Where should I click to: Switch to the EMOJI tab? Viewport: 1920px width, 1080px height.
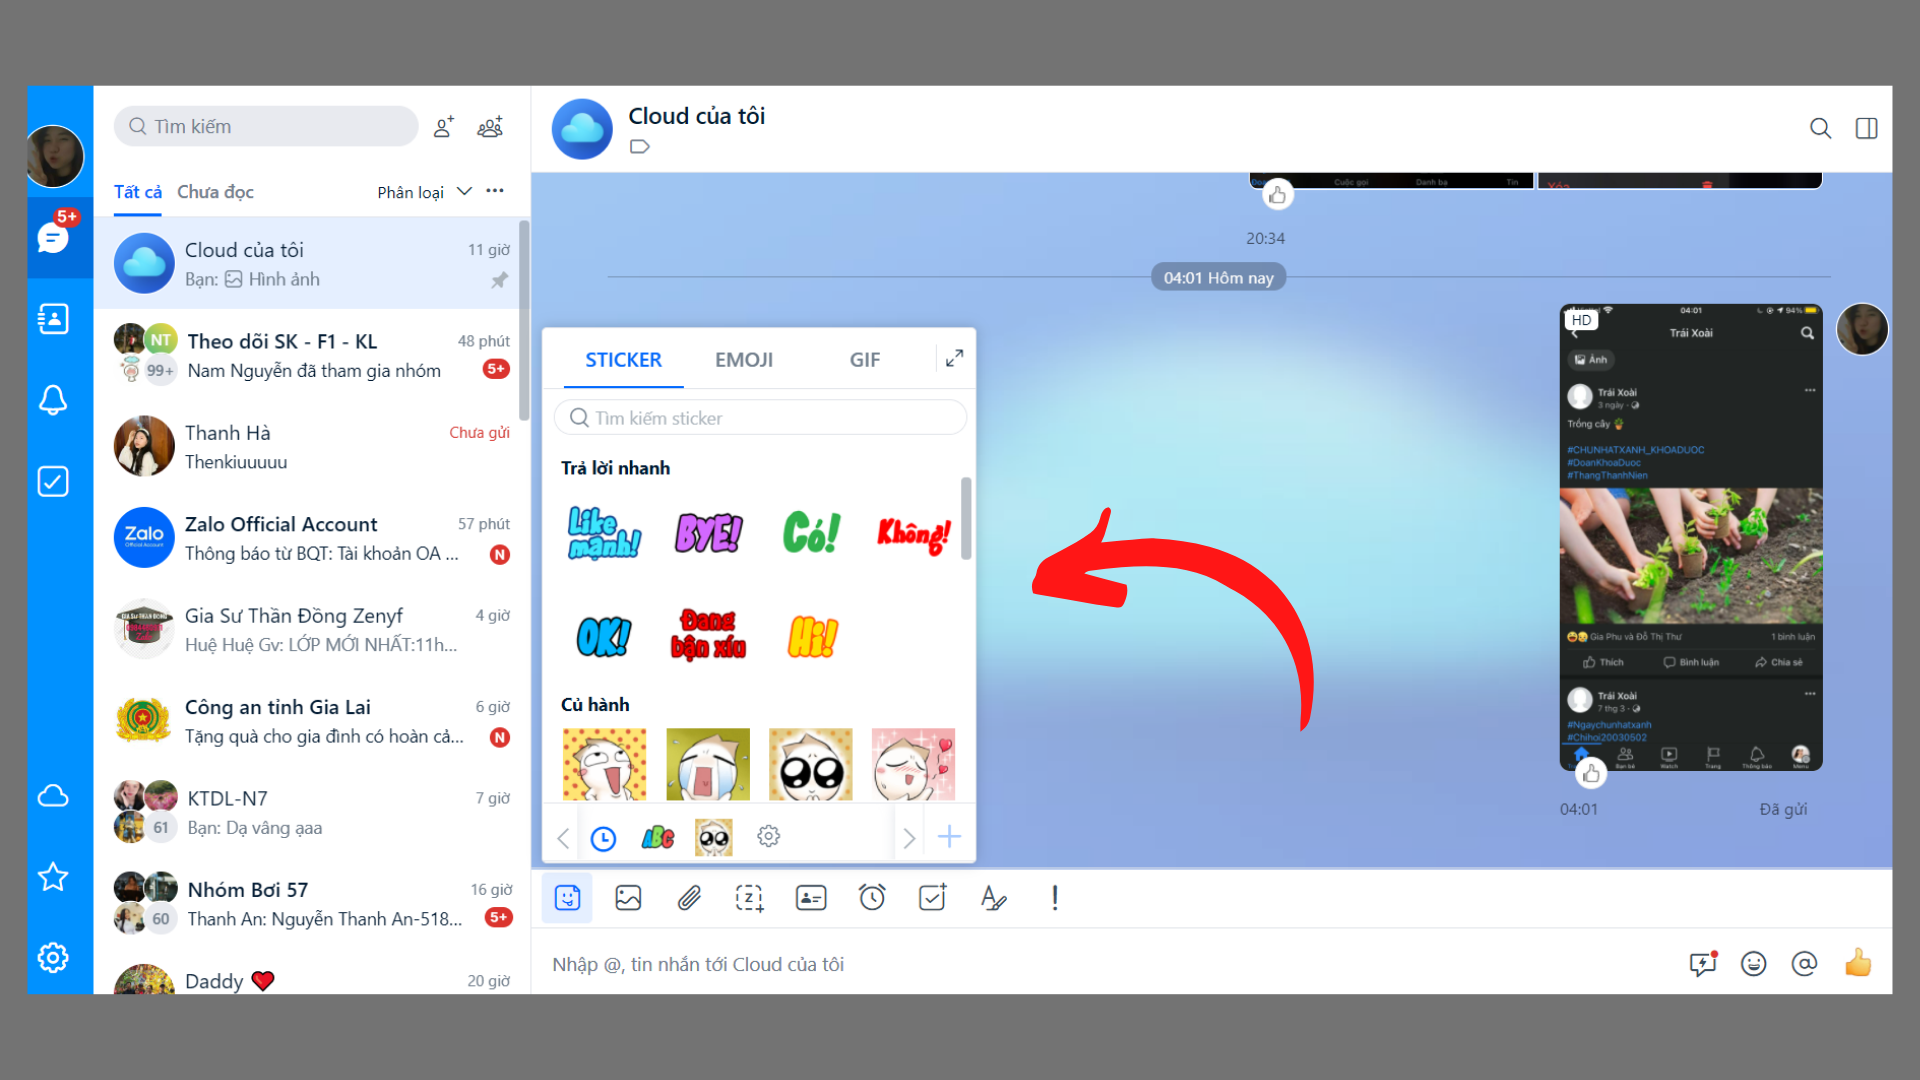[744, 359]
